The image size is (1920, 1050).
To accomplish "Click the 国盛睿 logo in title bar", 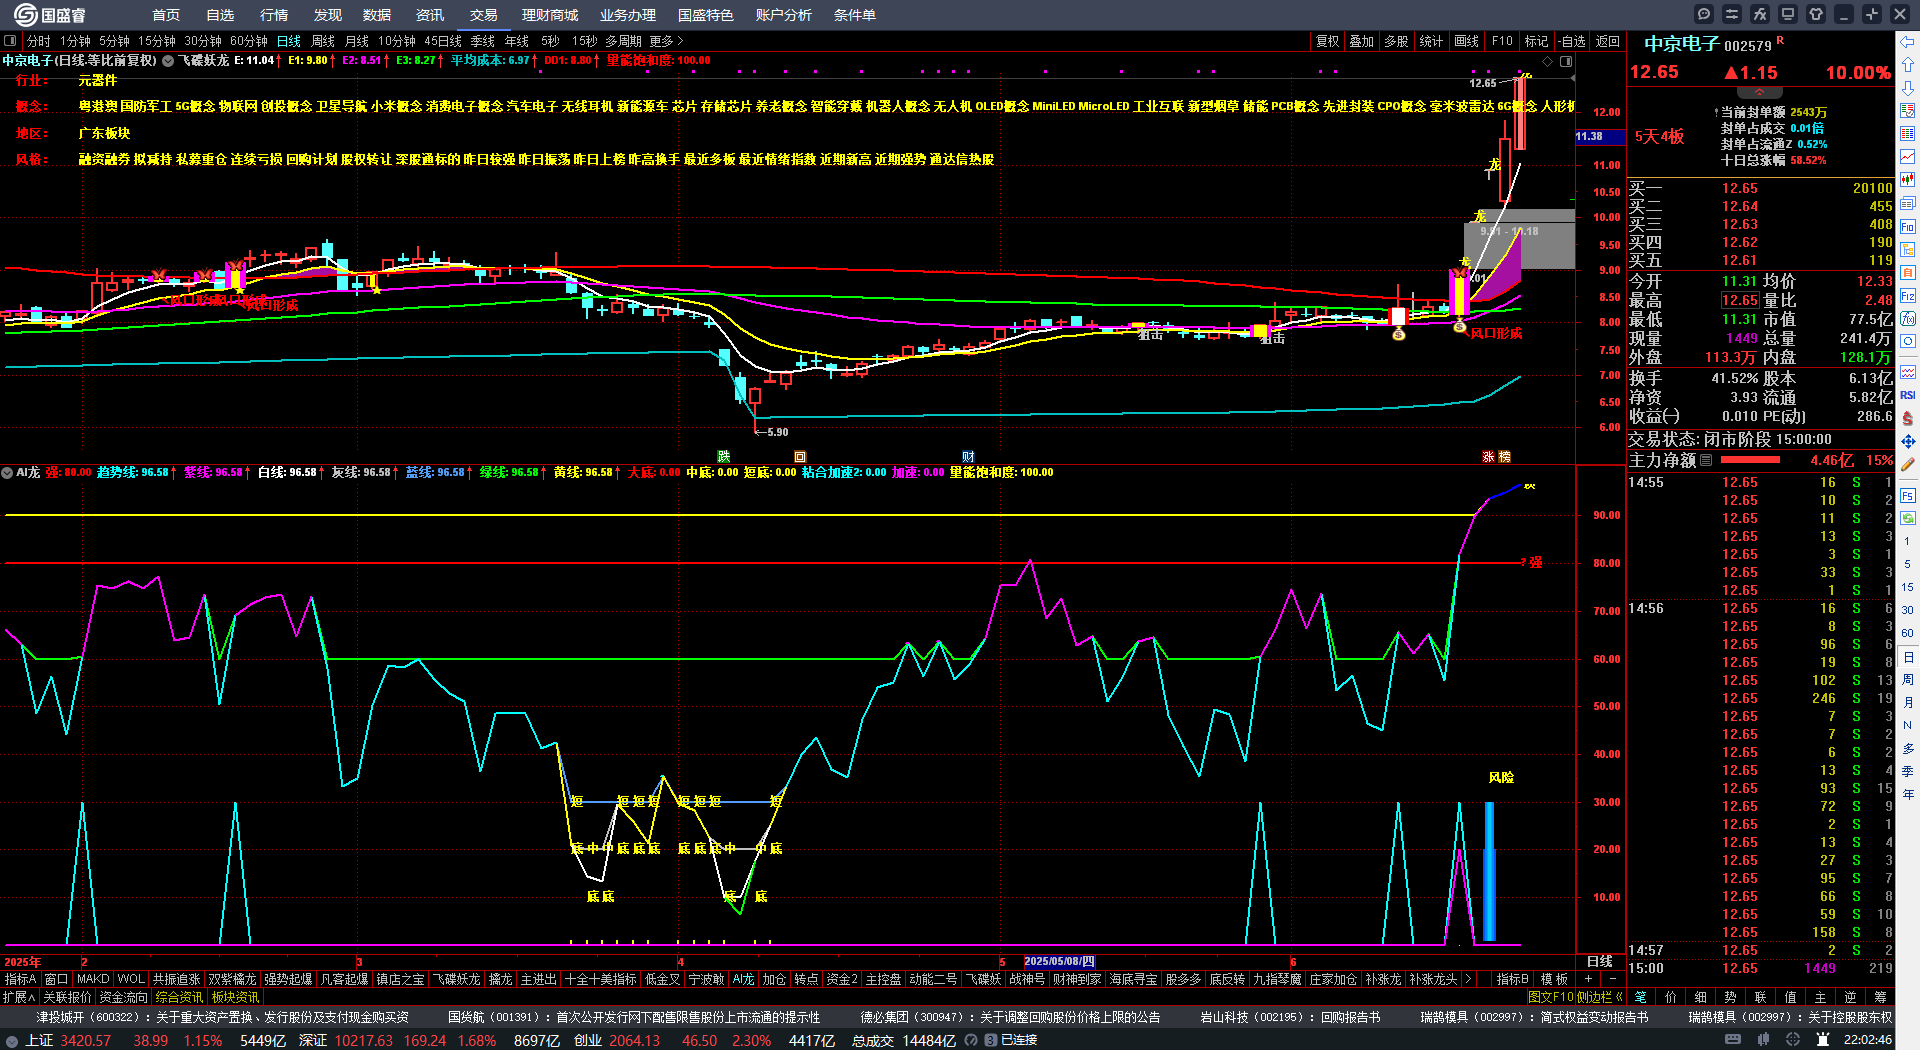I will (50, 14).
